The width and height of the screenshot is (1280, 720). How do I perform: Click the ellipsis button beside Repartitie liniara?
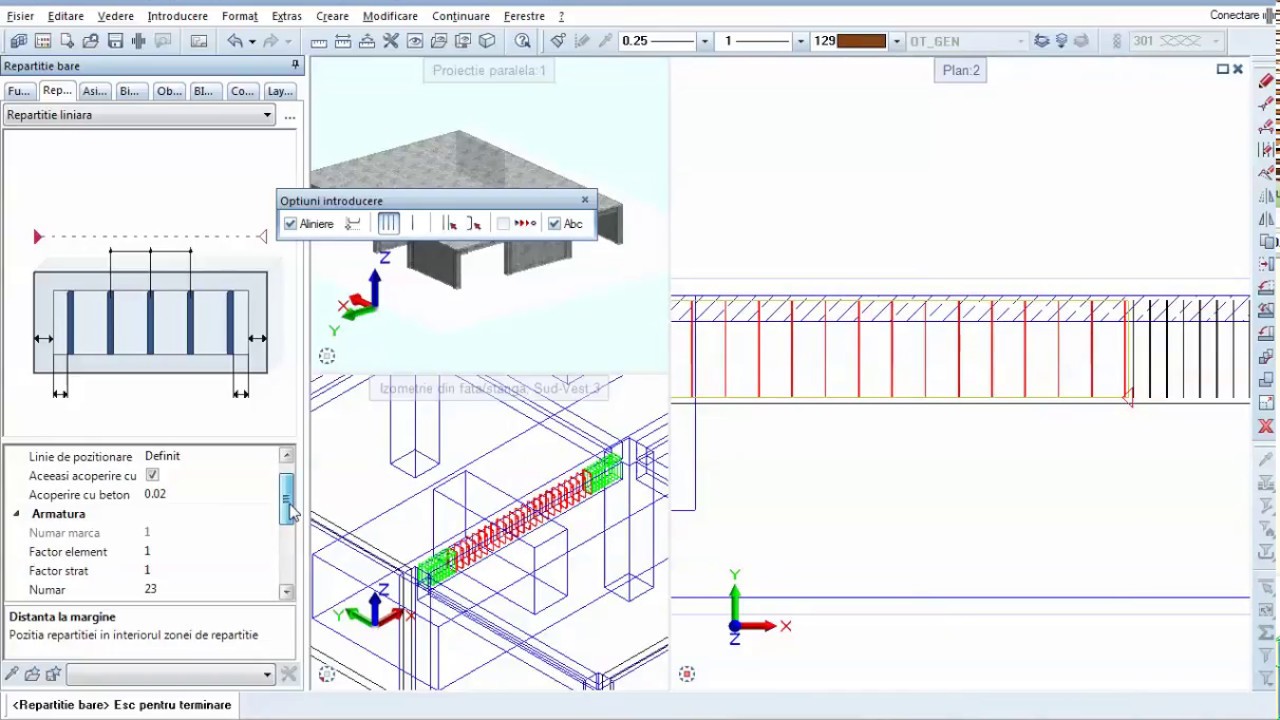pos(290,116)
